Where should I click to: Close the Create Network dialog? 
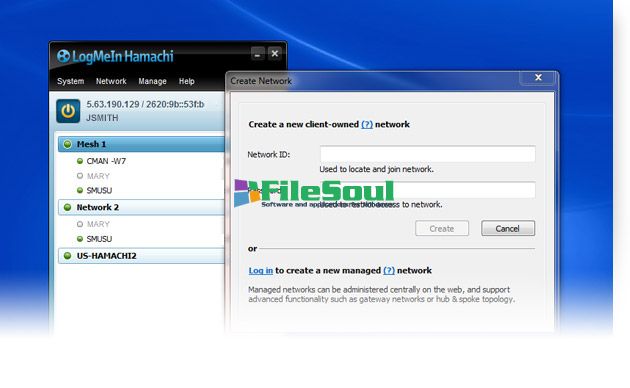pyautogui.click(x=538, y=77)
